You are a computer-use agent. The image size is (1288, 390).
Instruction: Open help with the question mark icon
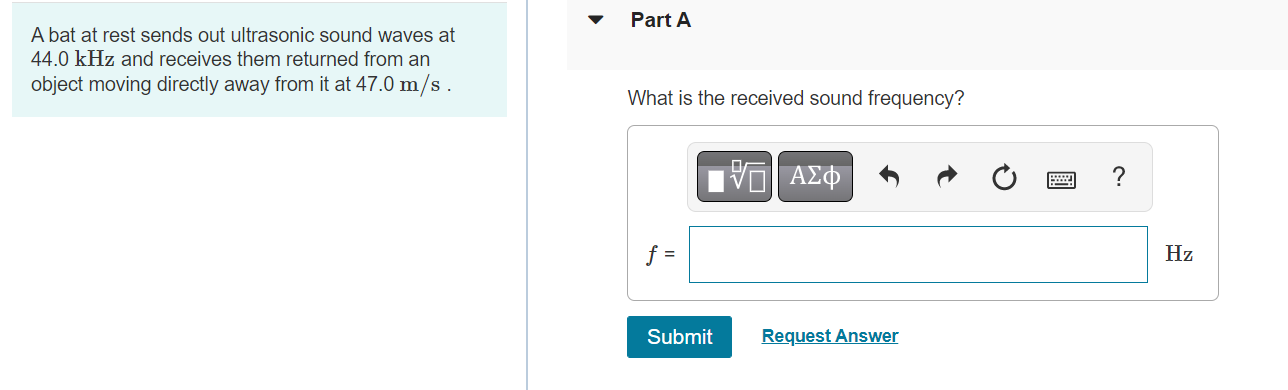pyautogui.click(x=1118, y=178)
